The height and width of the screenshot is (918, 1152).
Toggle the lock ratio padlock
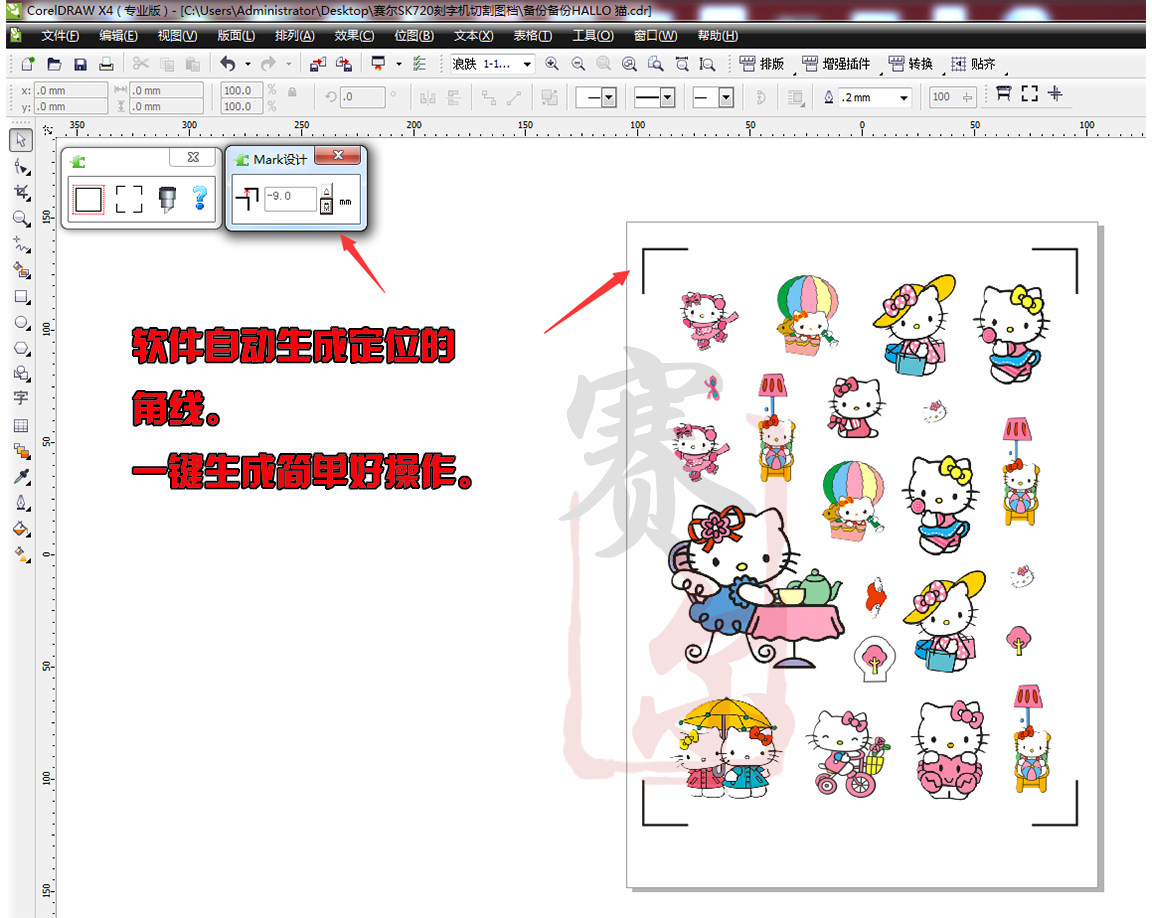[292, 93]
